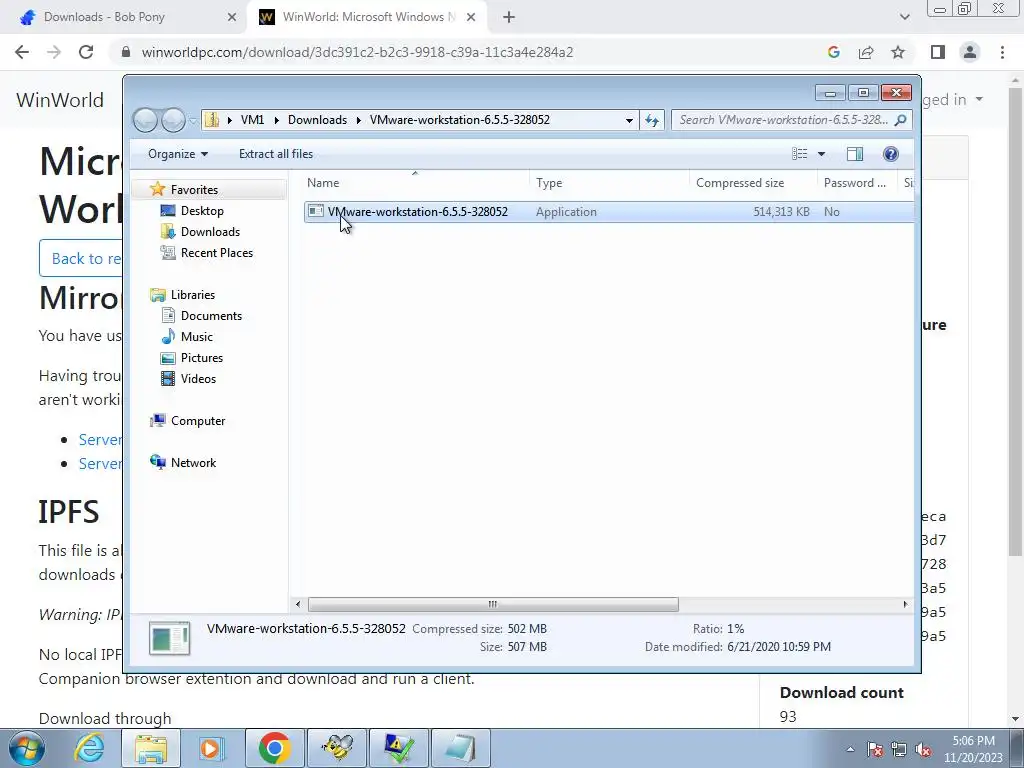
Task: Open Explorer Help icon
Action: 890,154
